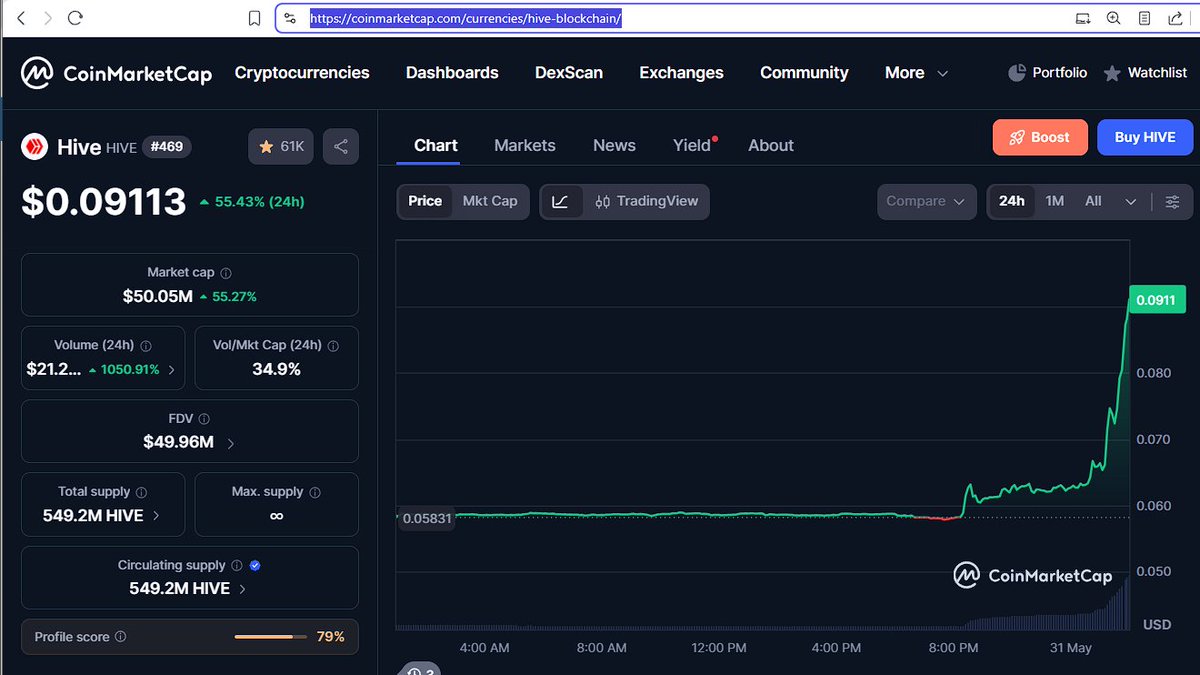Switch to the Yield tab
This screenshot has height=675, width=1200.
click(x=692, y=145)
